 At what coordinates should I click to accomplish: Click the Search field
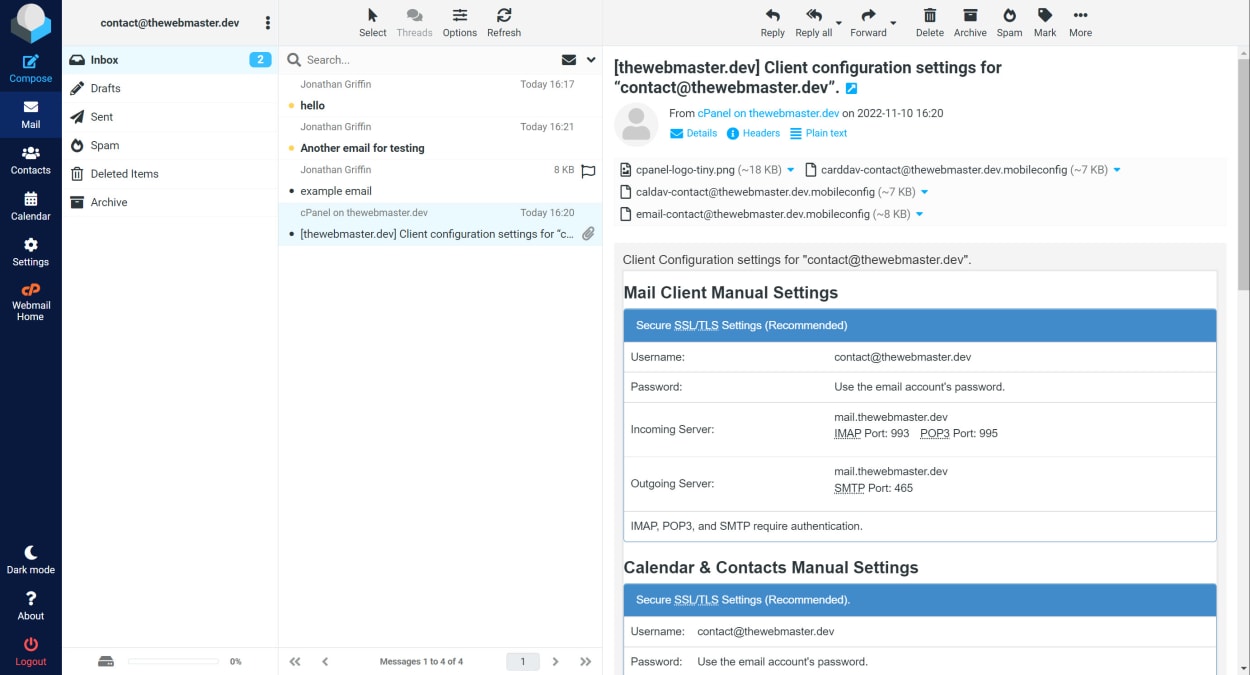tap(430, 60)
